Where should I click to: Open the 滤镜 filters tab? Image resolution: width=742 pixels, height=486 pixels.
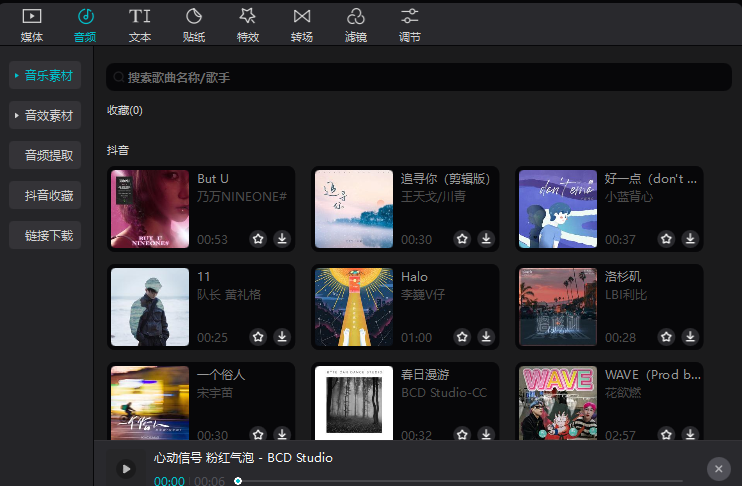click(x=356, y=26)
